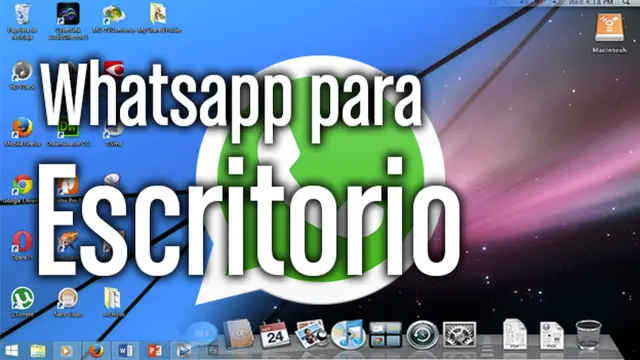Open the shortcut at the top of the second icon column
The width and height of the screenshot is (640, 360).
click(x=68, y=14)
